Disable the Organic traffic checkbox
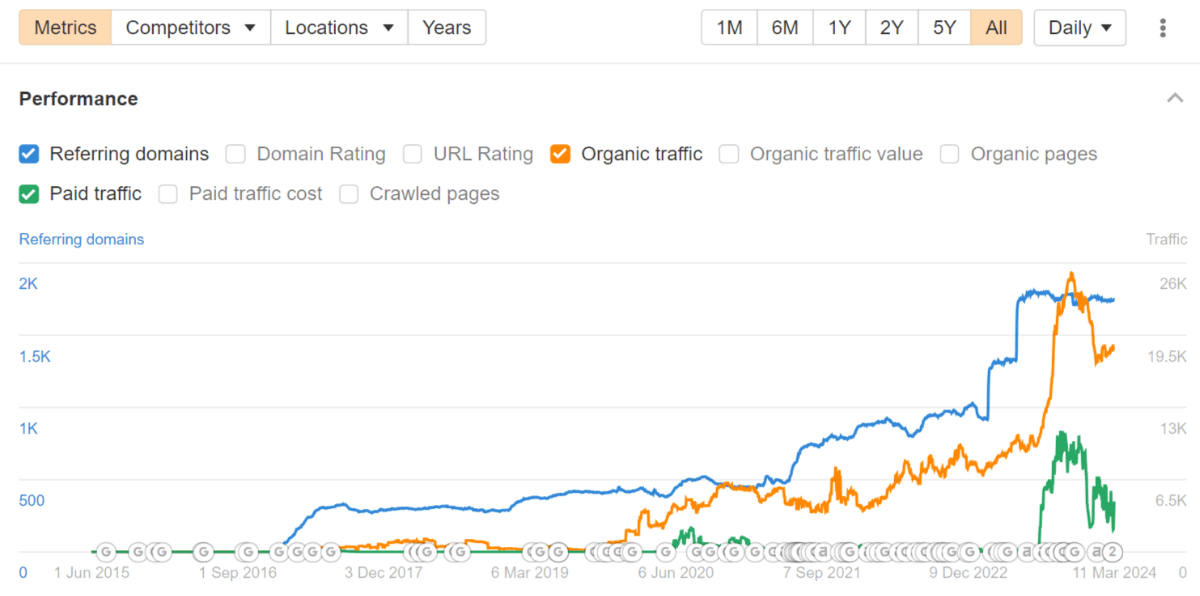1200x596 pixels. click(561, 154)
